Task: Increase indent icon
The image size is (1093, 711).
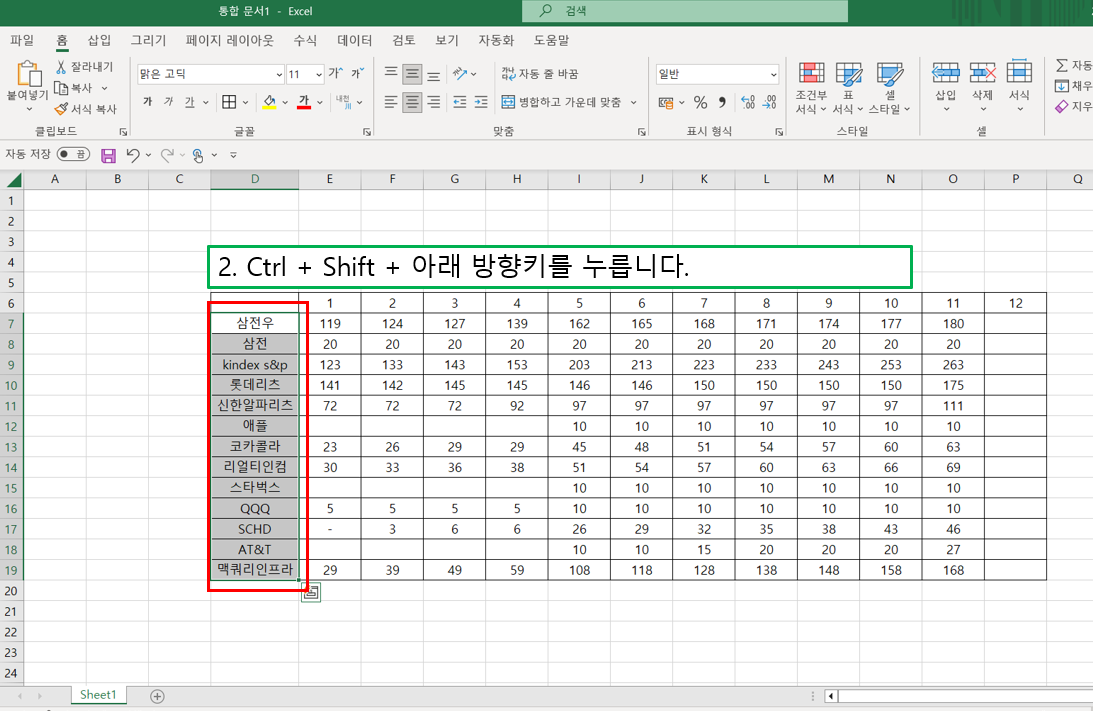Action: pyautogui.click(x=481, y=102)
